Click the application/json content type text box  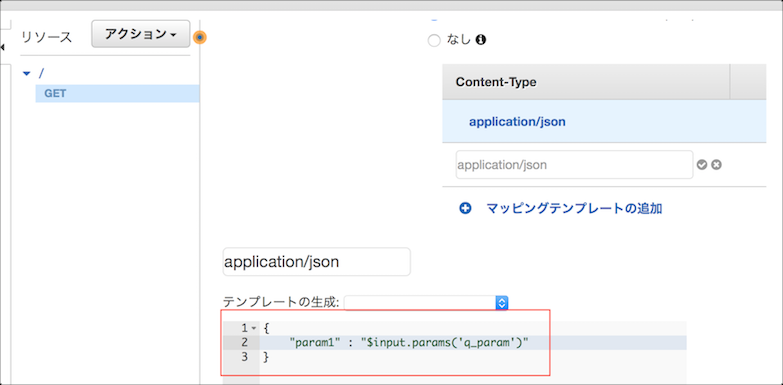coord(317,262)
